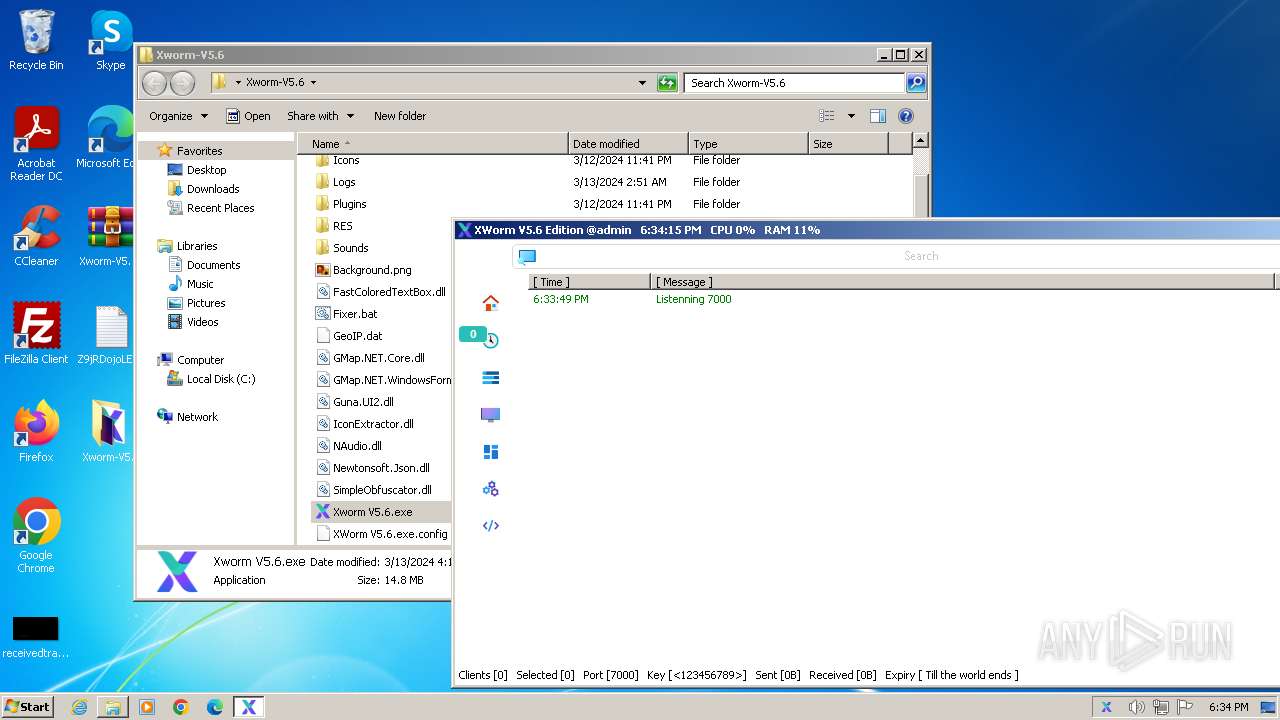Click the blue chat icon beside Search bar

pos(527,256)
